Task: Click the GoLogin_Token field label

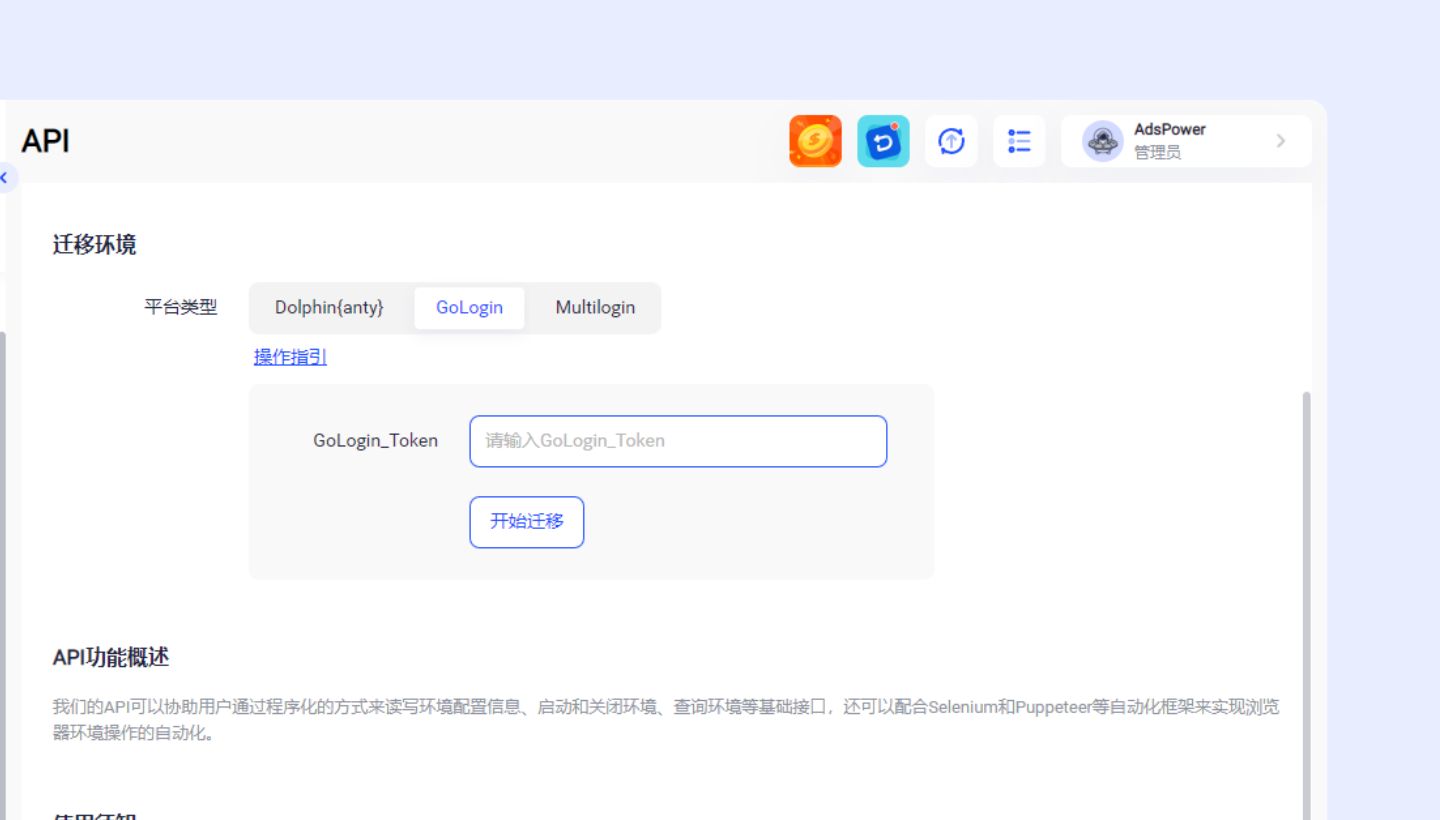Action: [375, 441]
